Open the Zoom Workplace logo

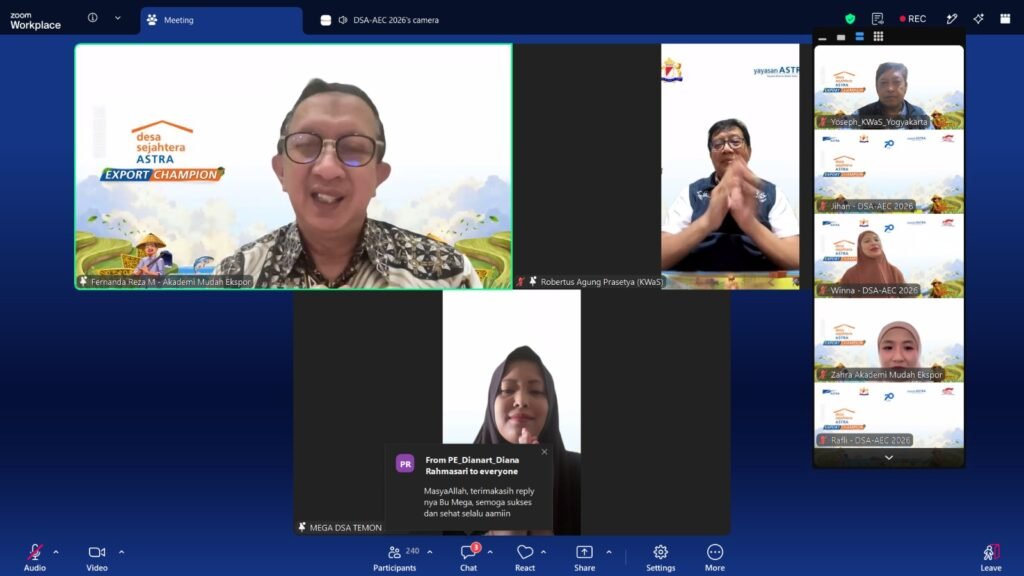35,20
